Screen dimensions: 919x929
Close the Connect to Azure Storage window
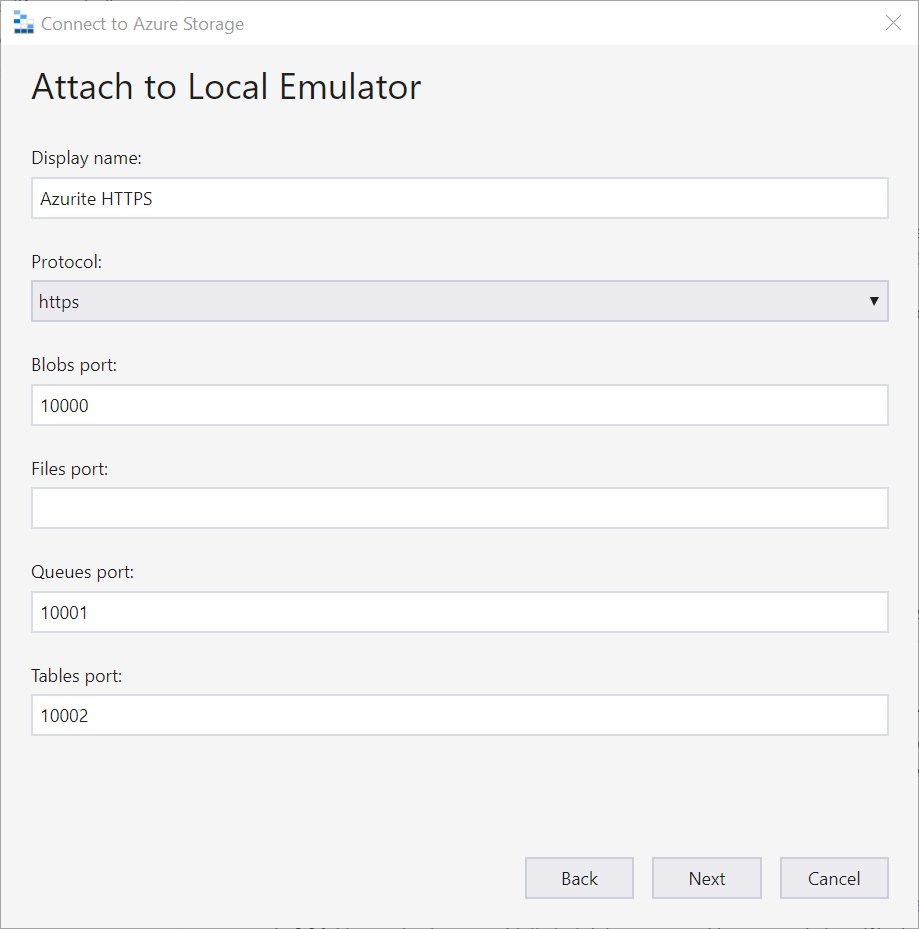[893, 22]
